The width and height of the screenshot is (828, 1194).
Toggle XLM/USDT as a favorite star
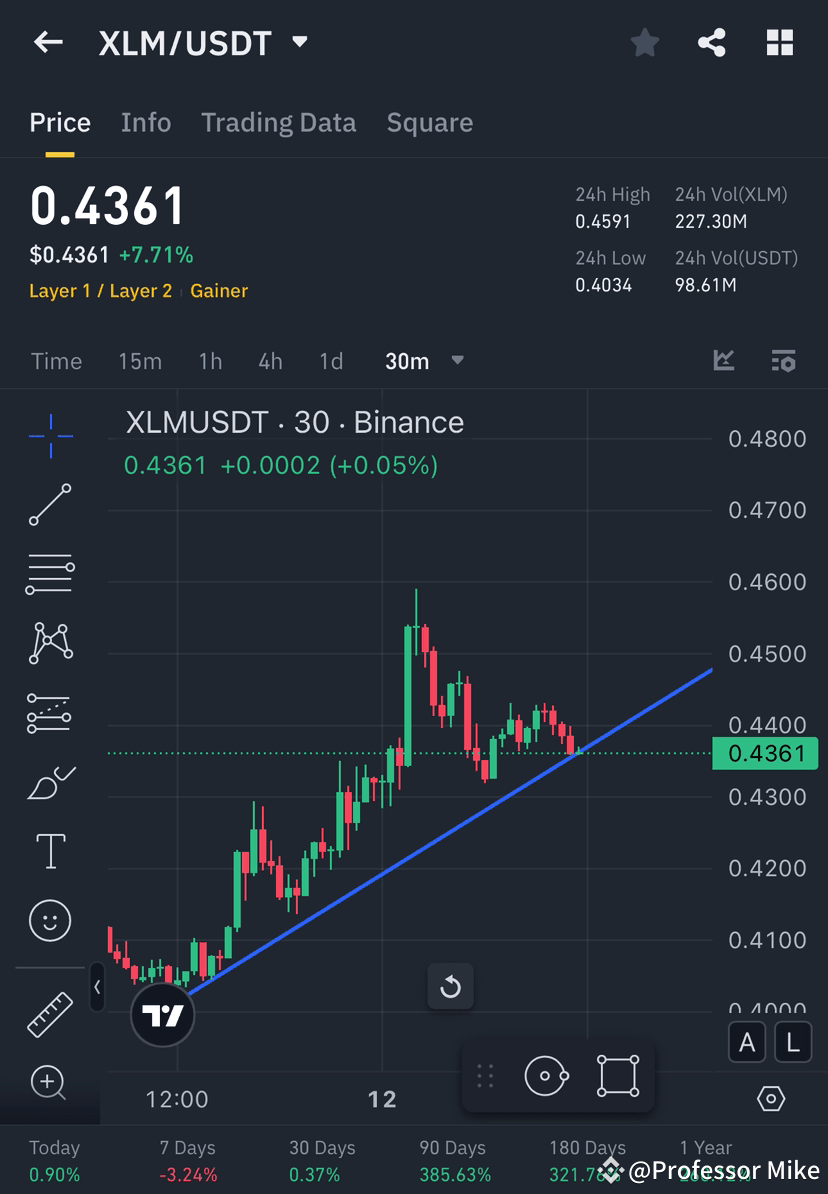(x=644, y=42)
